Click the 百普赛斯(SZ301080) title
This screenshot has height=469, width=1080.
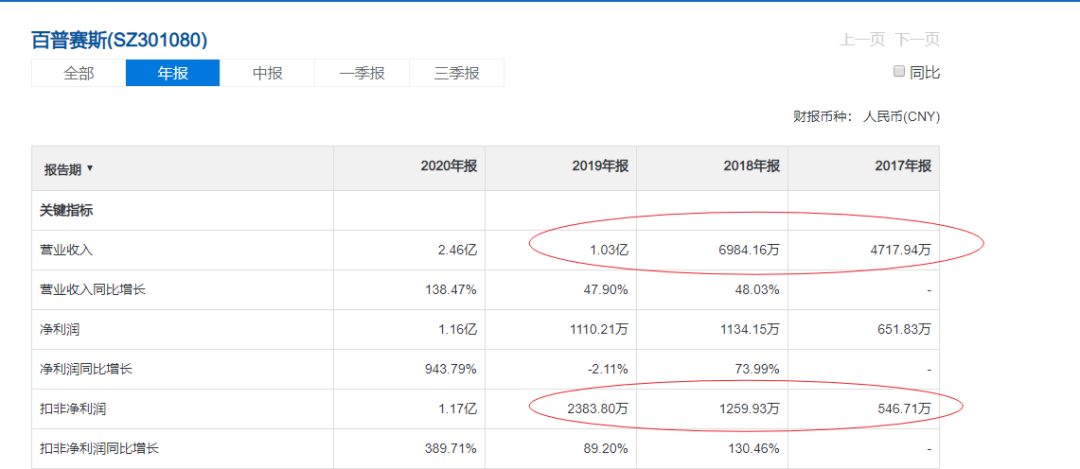(119, 40)
